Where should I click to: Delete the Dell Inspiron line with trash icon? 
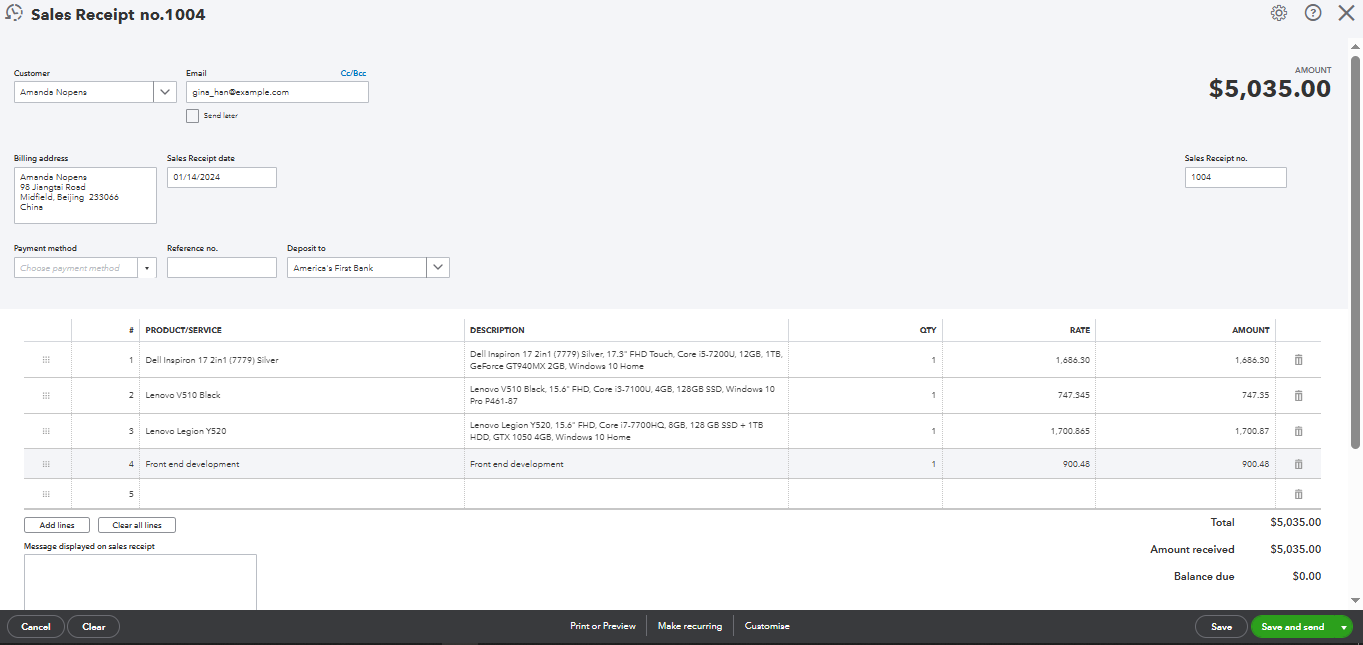pyautogui.click(x=1298, y=360)
